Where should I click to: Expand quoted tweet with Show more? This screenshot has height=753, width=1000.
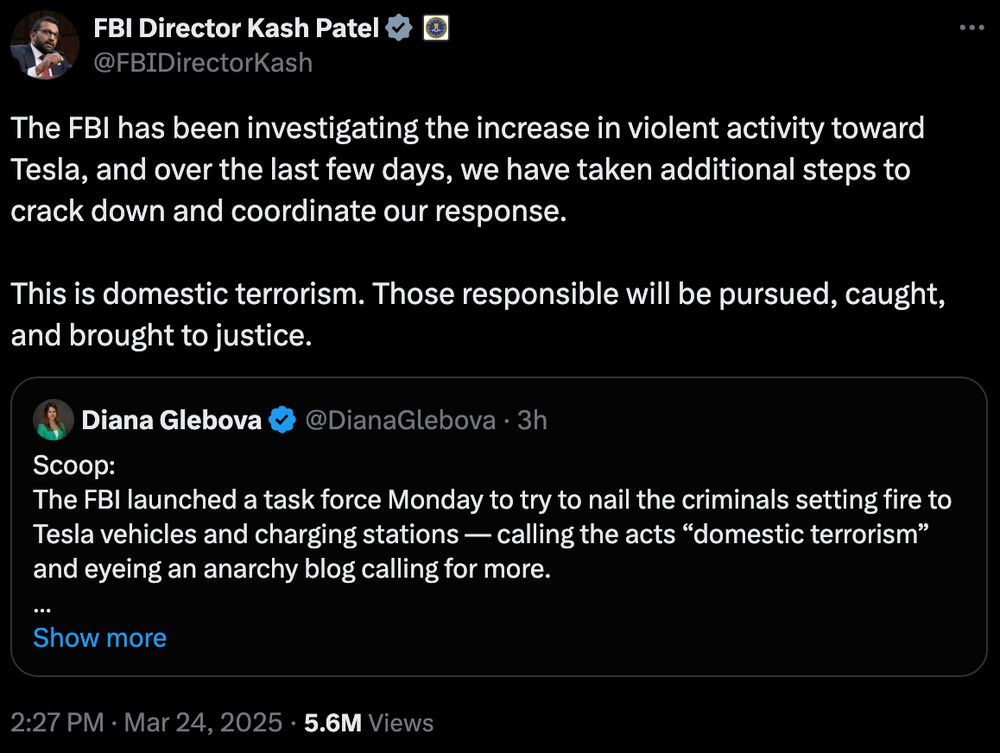(99, 638)
